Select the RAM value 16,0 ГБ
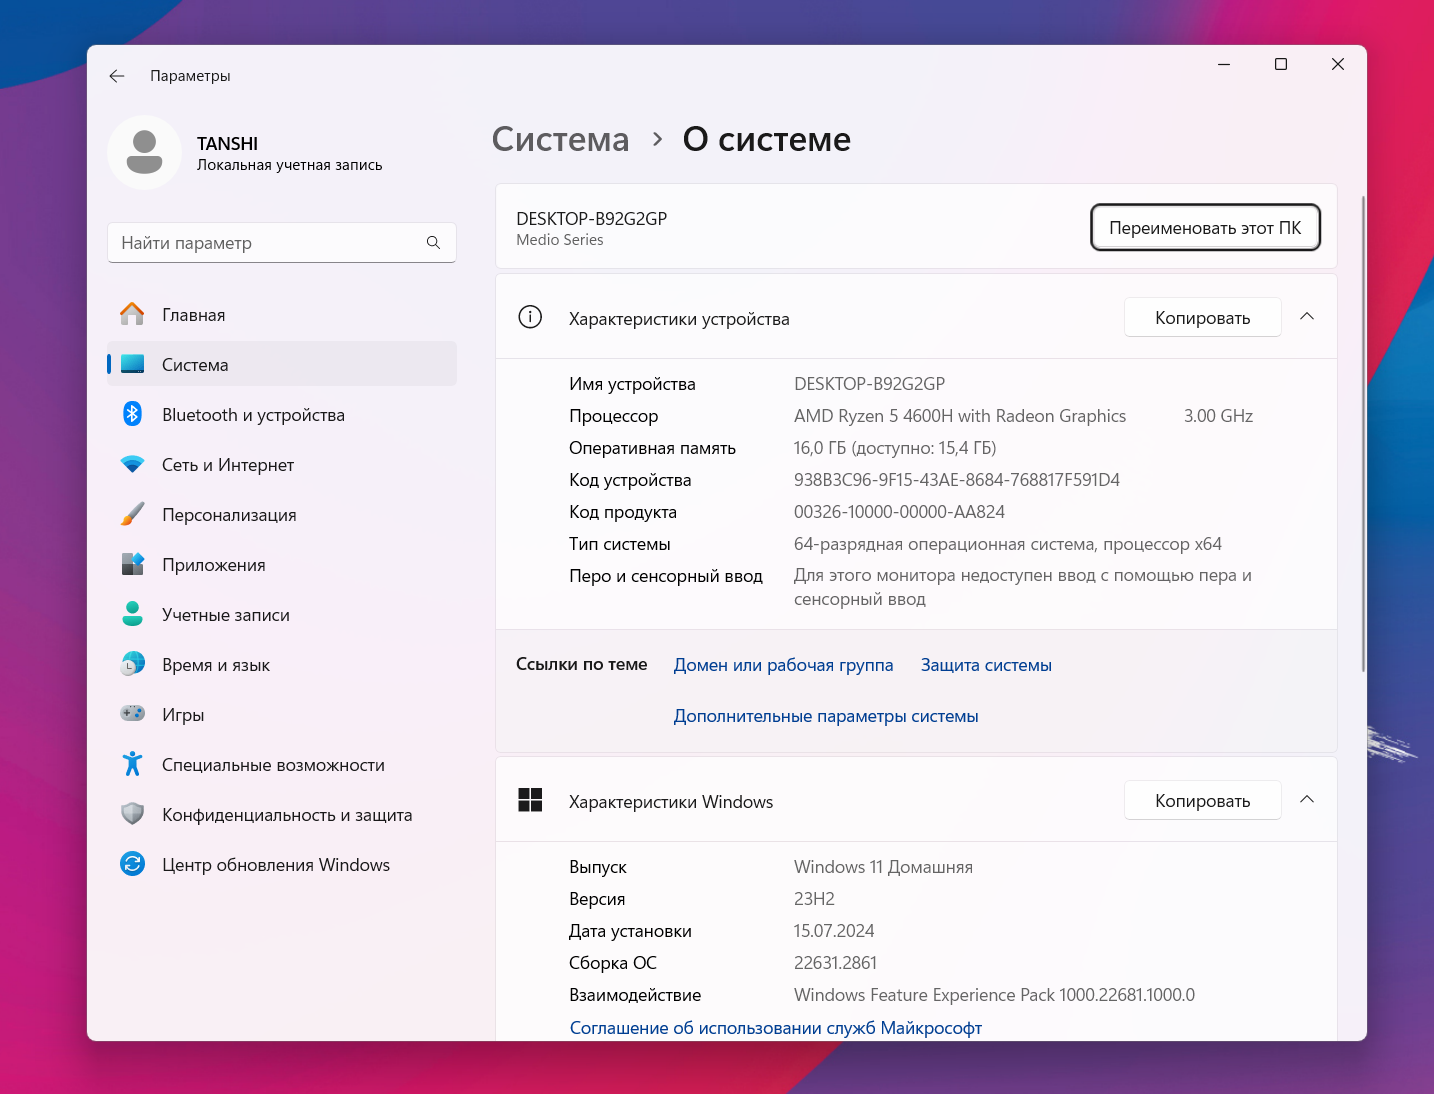Image resolution: width=1434 pixels, height=1094 pixels. tap(895, 448)
